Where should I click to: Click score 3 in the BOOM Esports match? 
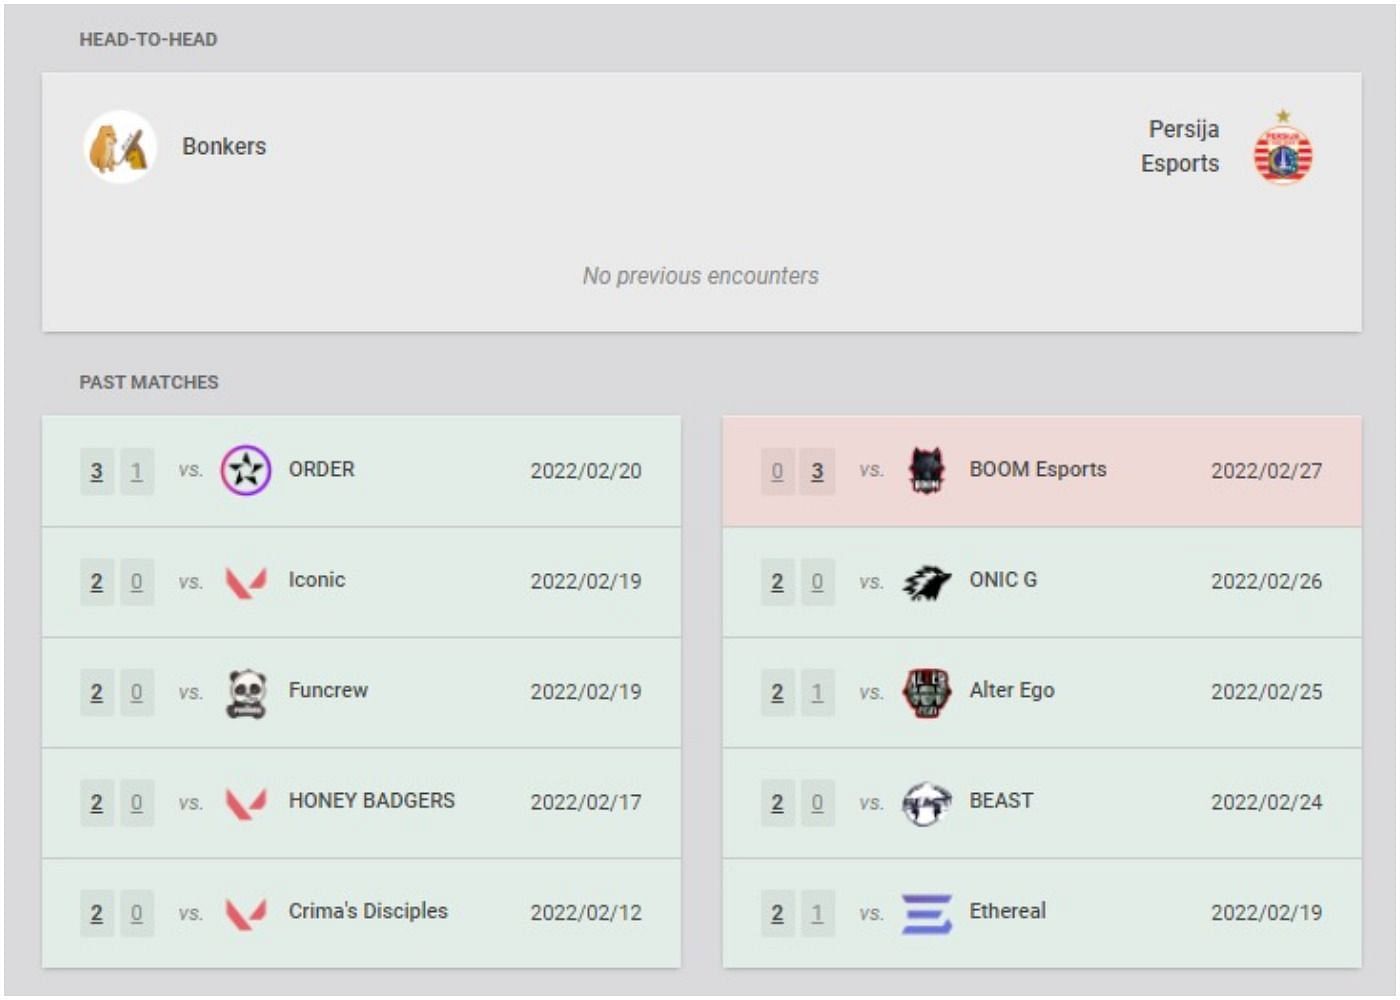(817, 471)
